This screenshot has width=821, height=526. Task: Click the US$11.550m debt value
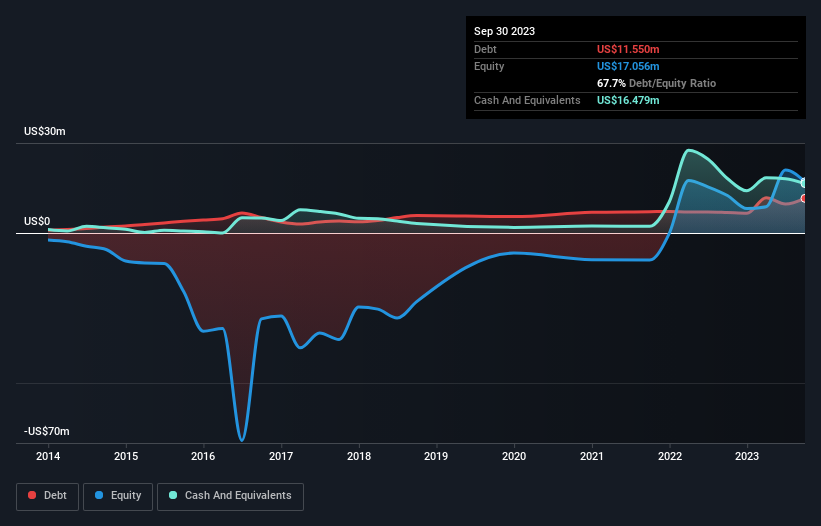[628, 49]
